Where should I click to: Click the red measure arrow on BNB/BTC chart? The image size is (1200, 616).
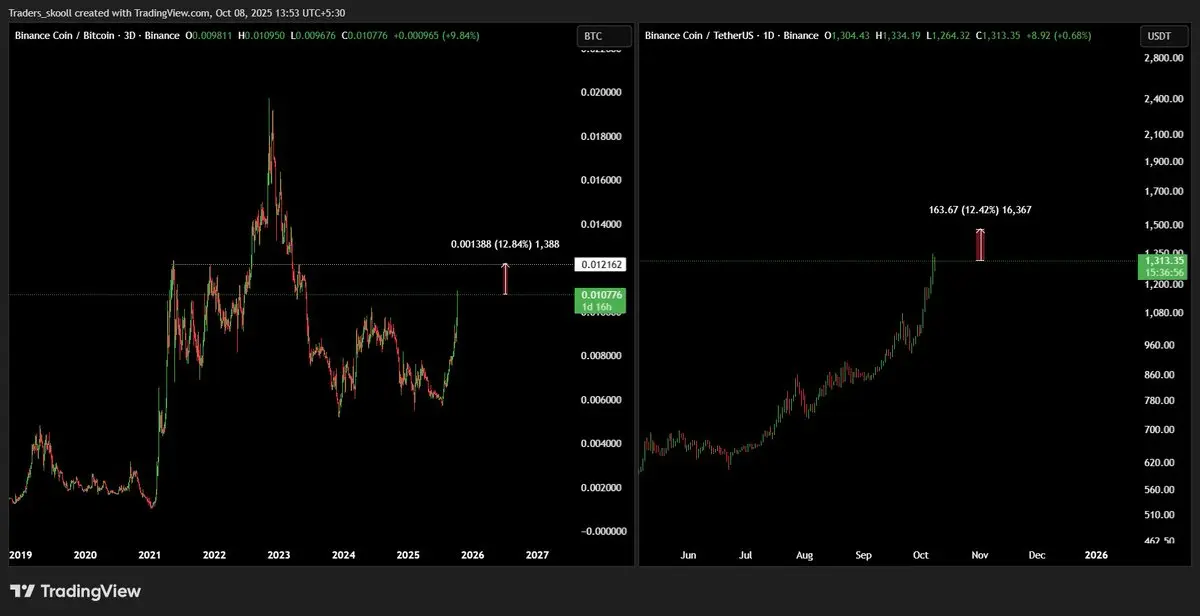[506, 279]
